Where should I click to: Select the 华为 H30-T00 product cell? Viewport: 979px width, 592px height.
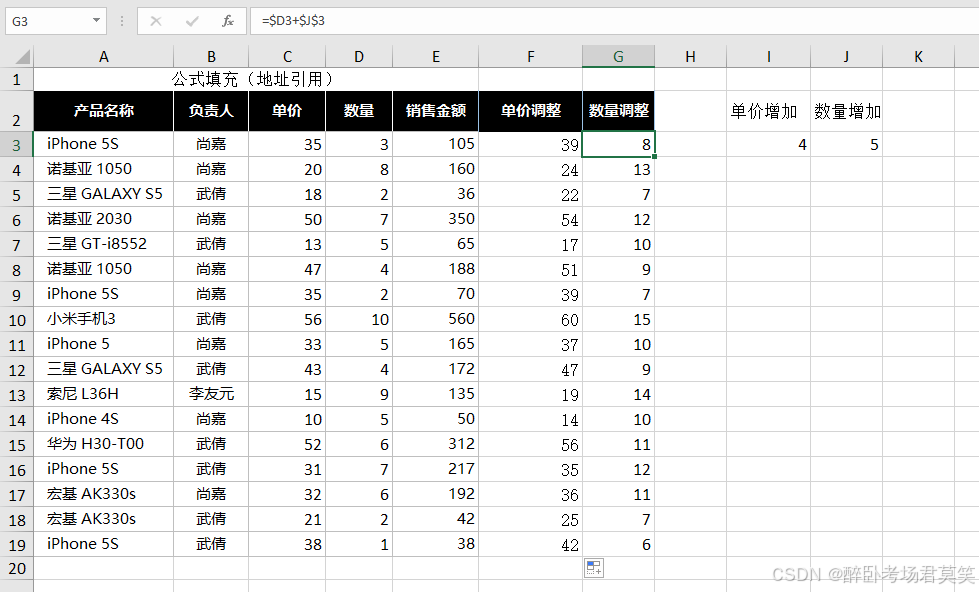tap(104, 444)
